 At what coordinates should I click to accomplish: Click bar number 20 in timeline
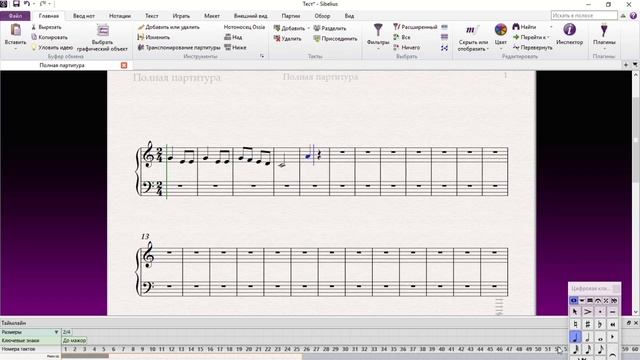(249, 349)
